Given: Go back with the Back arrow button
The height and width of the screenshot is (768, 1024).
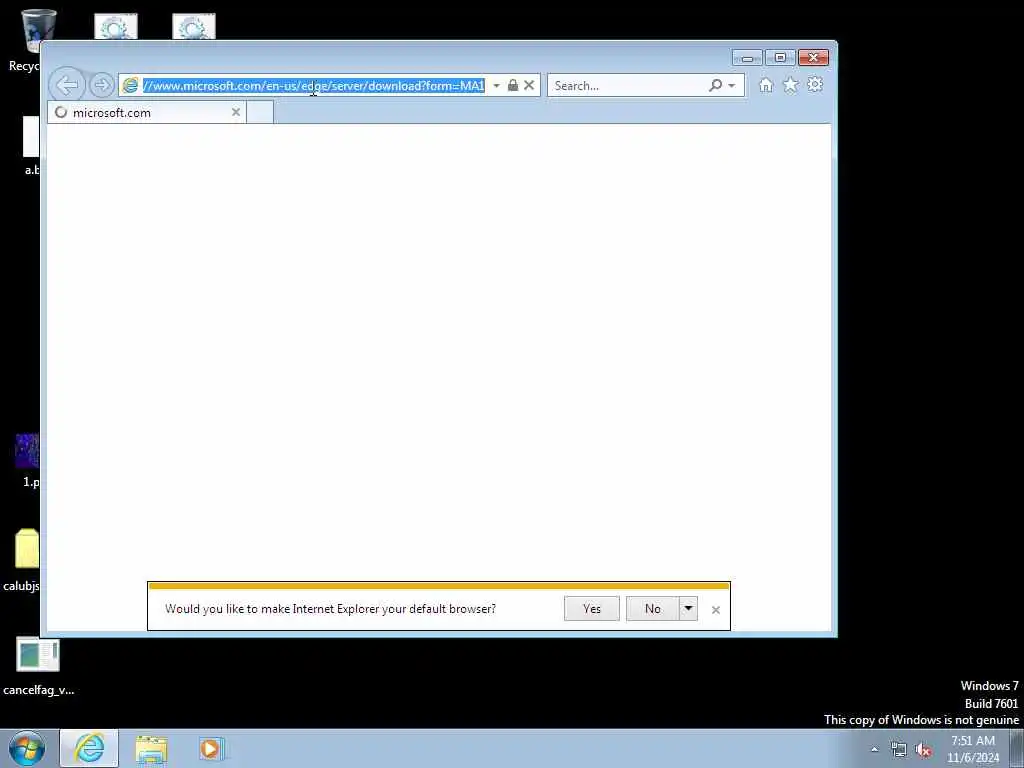Looking at the screenshot, I should click(x=67, y=85).
